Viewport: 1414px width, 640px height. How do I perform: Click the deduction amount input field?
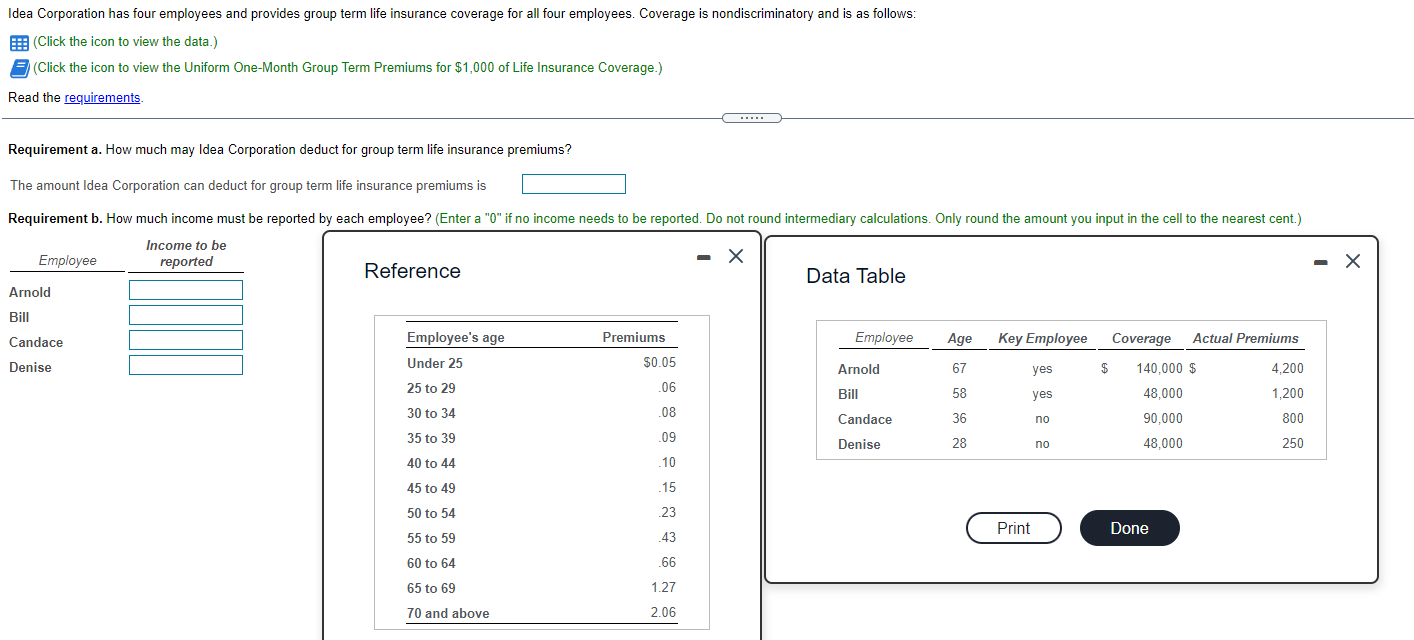[573, 183]
